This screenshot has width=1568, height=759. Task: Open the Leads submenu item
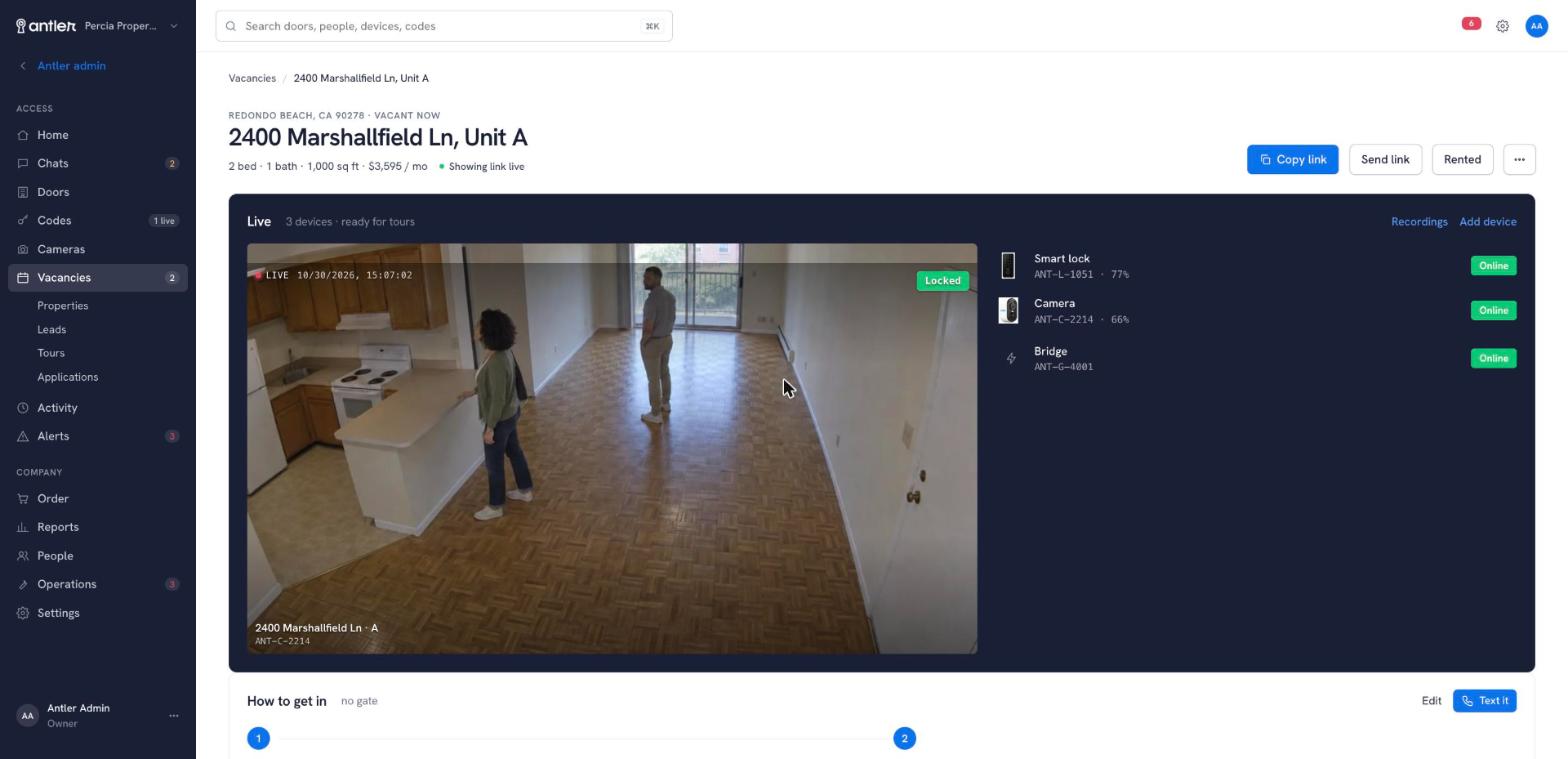pyautogui.click(x=52, y=330)
